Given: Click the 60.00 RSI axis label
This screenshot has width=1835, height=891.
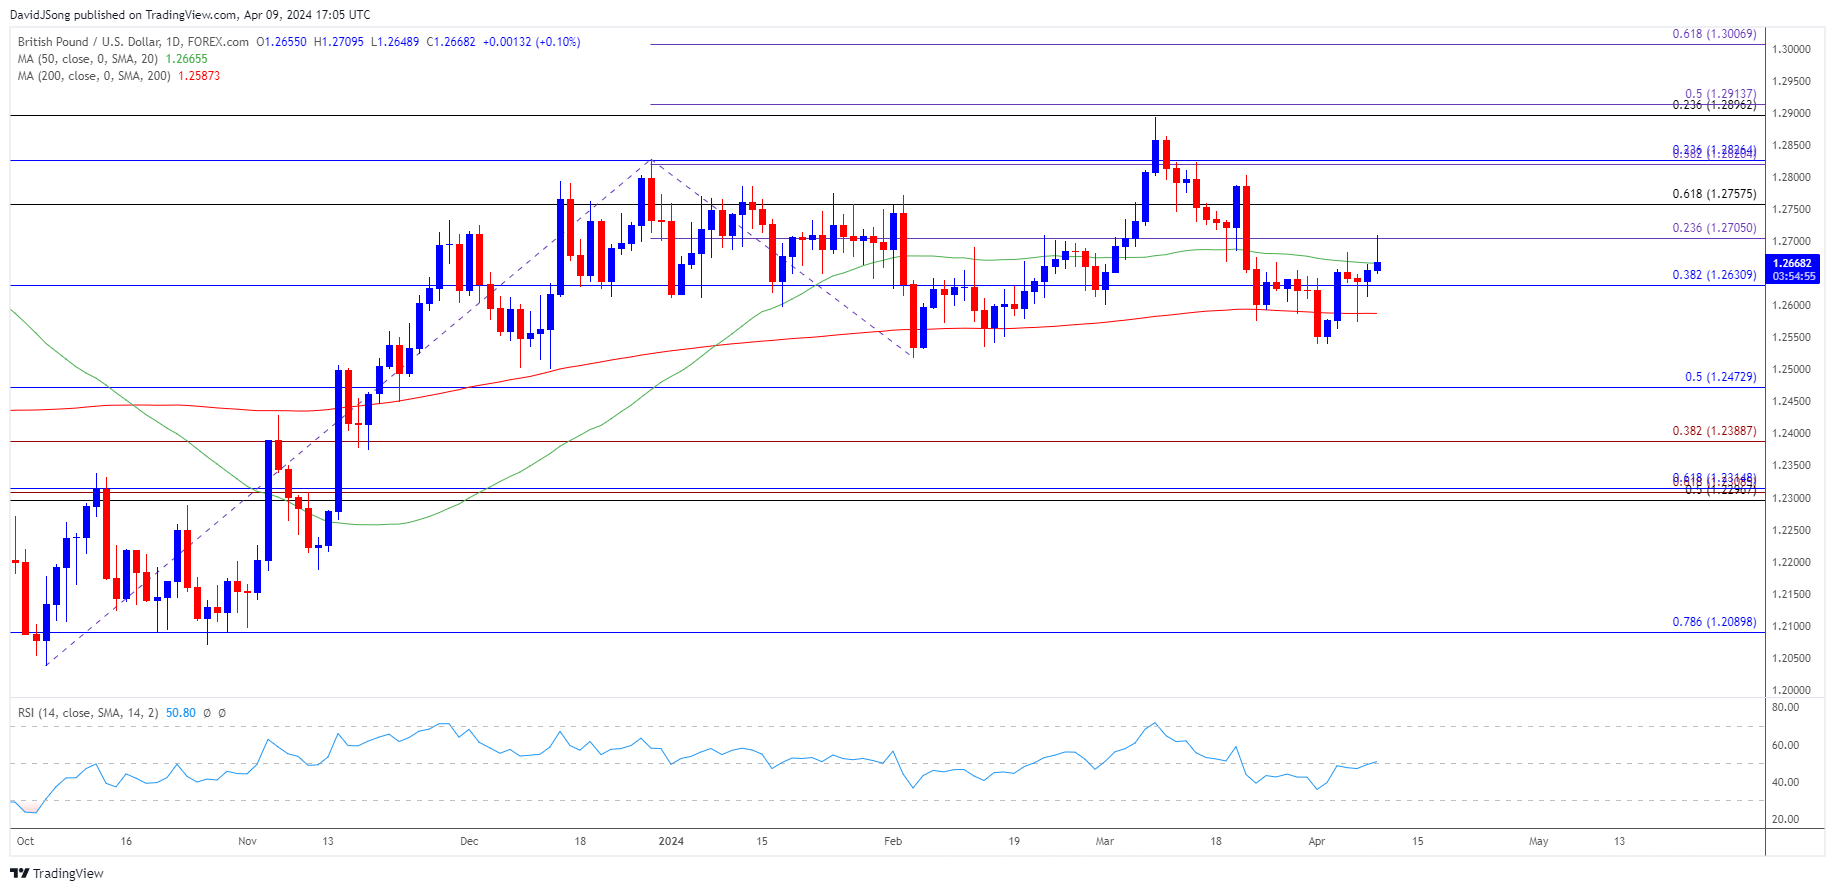Looking at the screenshot, I should coord(1786,746).
